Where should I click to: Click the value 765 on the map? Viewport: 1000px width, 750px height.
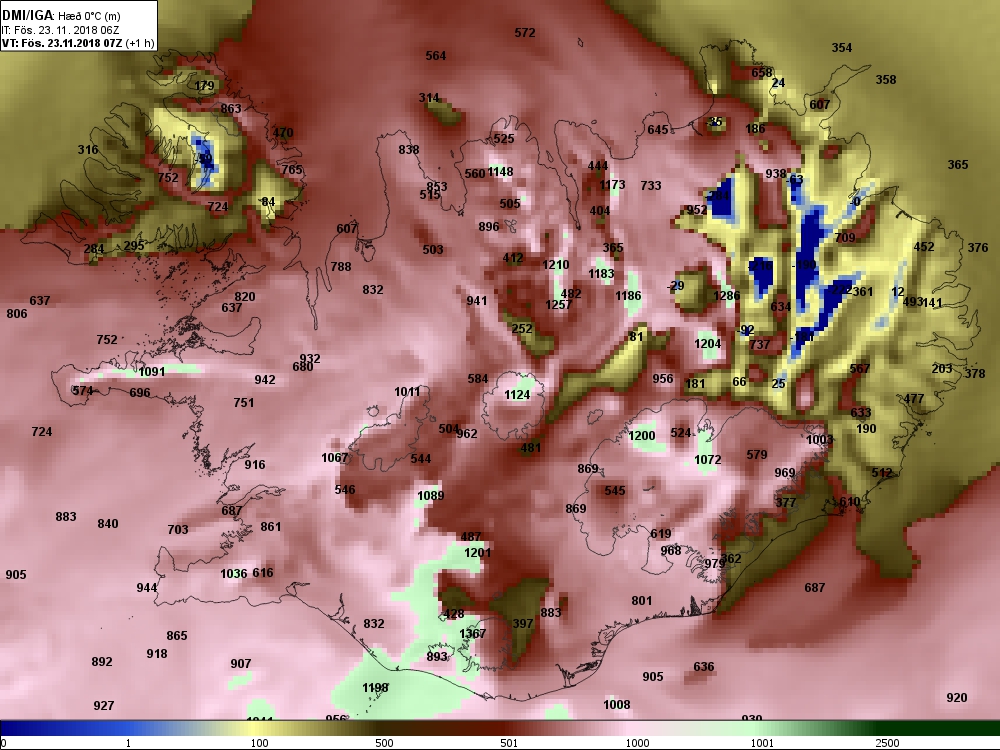pyautogui.click(x=291, y=170)
